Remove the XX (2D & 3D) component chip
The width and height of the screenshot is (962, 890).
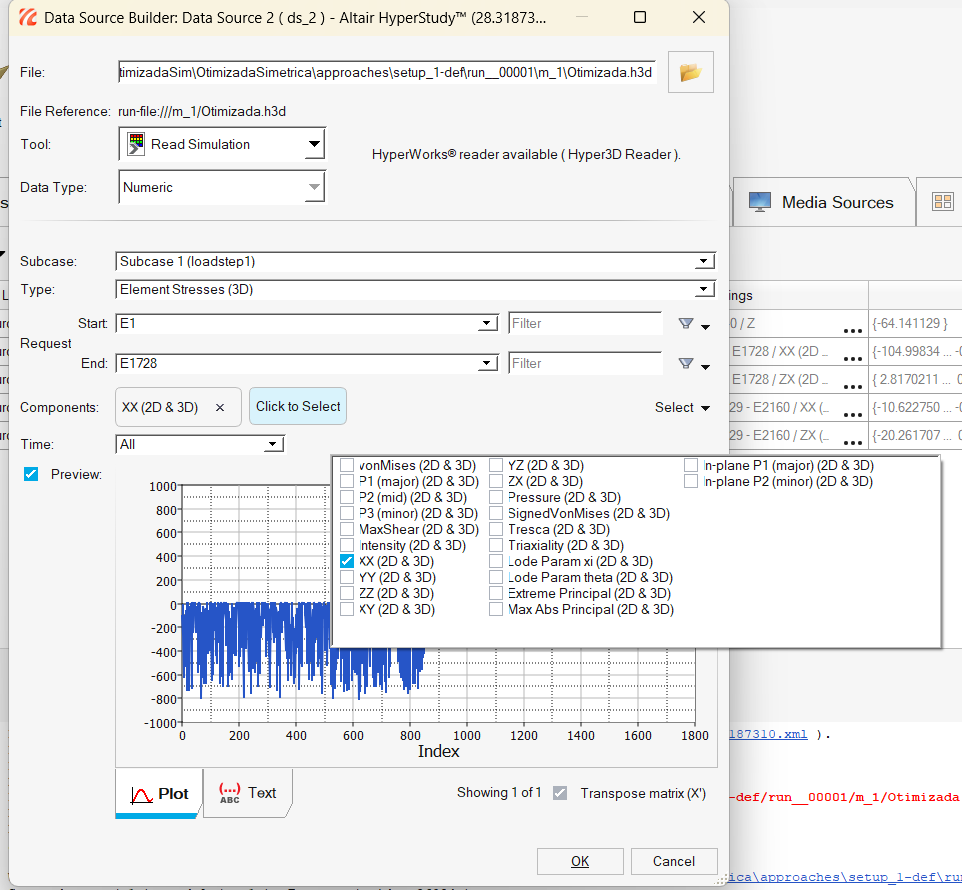point(220,407)
